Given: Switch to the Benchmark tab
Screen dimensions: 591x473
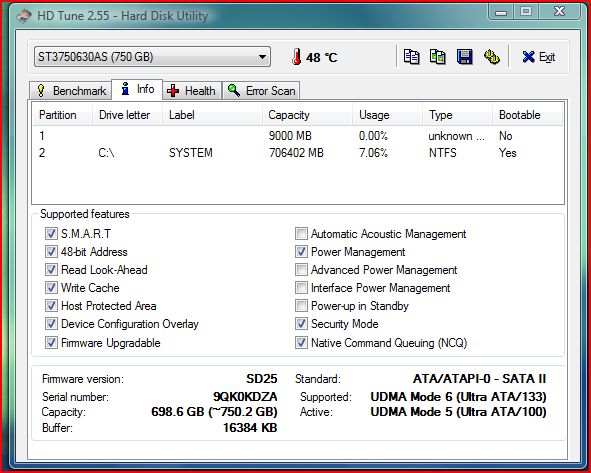Looking at the screenshot, I should tap(70, 90).
